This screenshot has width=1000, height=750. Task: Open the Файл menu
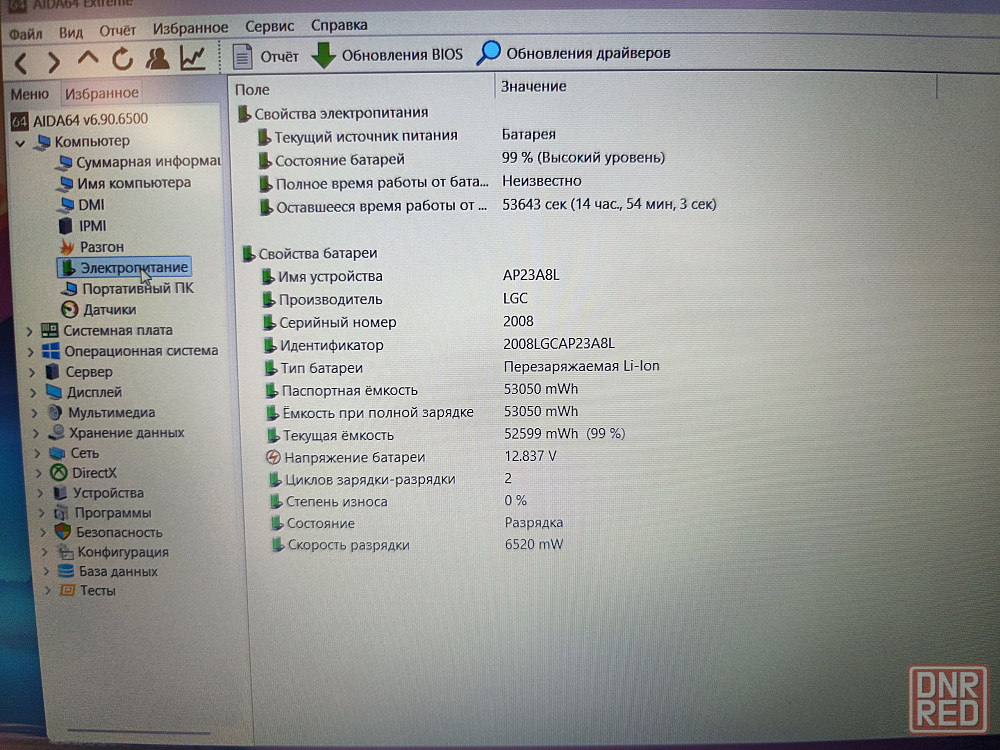[25, 32]
